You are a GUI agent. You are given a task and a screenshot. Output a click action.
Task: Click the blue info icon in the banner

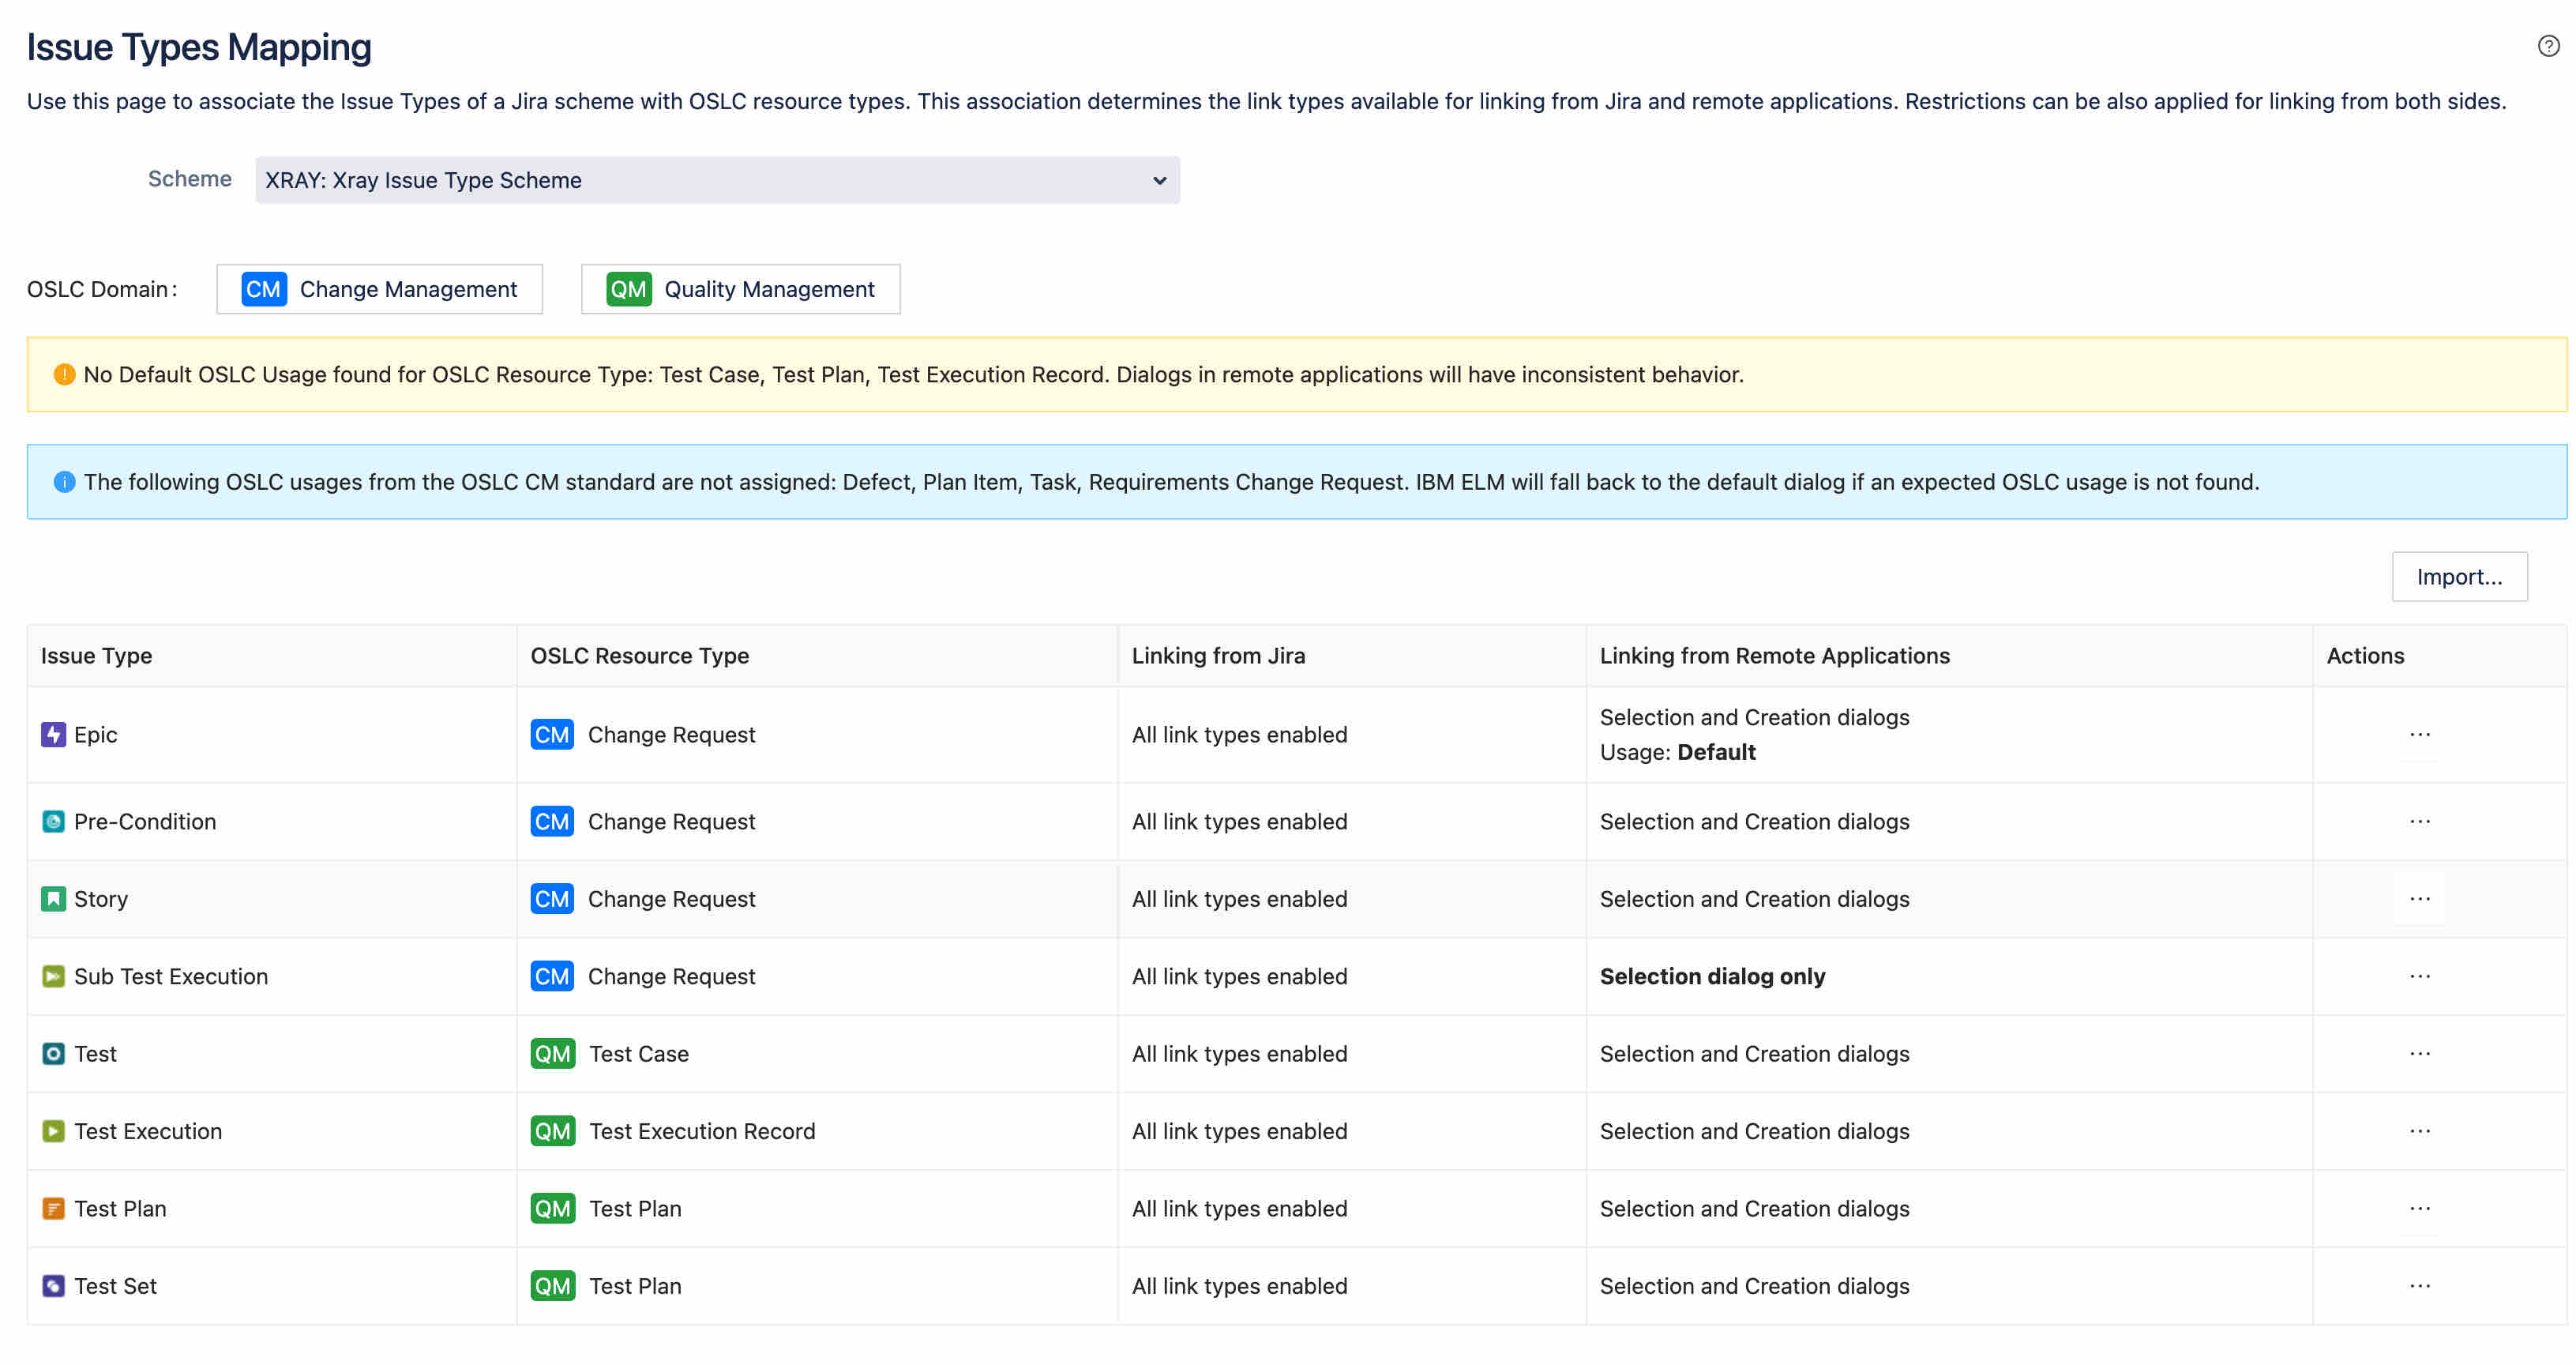click(64, 482)
